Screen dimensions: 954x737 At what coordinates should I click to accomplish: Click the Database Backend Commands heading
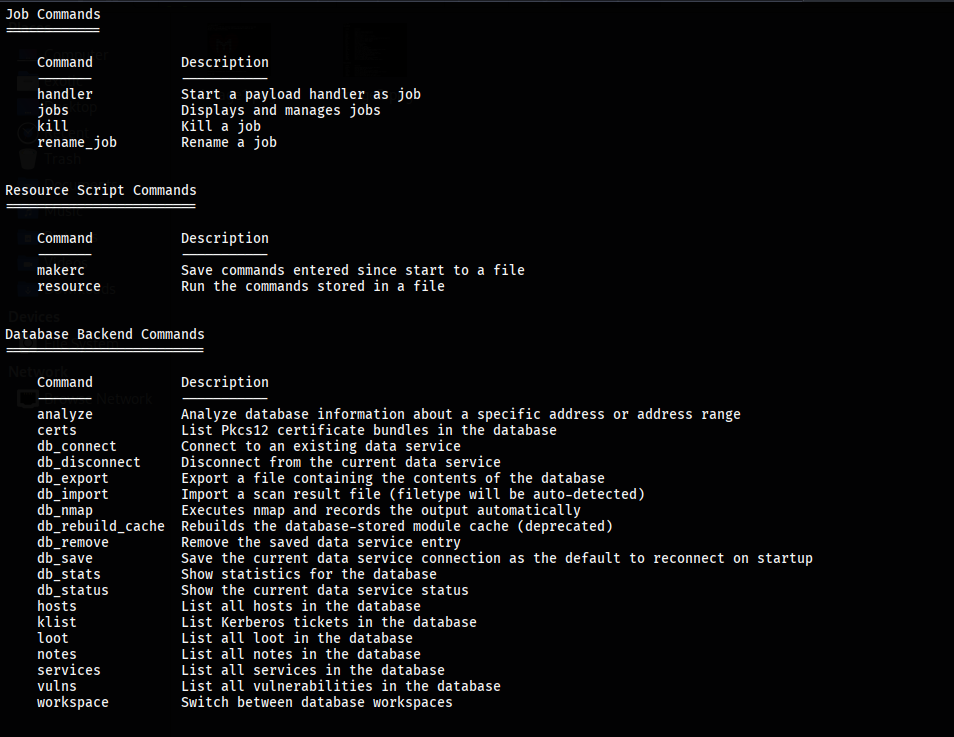point(105,334)
